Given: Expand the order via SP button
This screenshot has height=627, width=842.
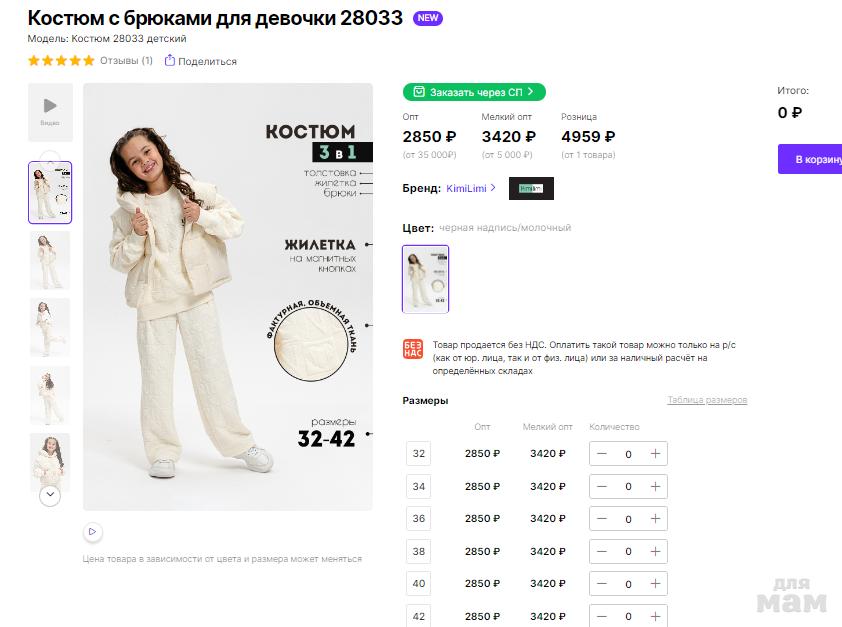Looking at the screenshot, I should [474, 92].
